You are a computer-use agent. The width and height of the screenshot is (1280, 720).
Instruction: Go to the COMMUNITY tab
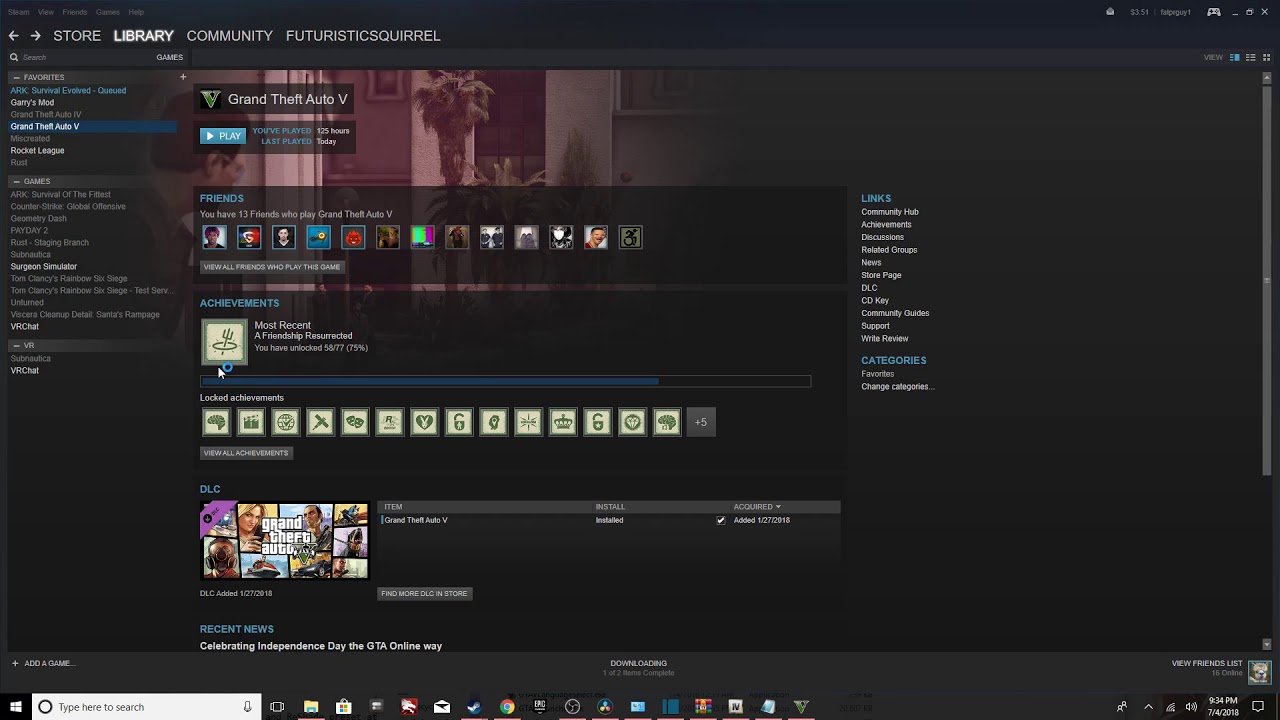[x=230, y=36]
